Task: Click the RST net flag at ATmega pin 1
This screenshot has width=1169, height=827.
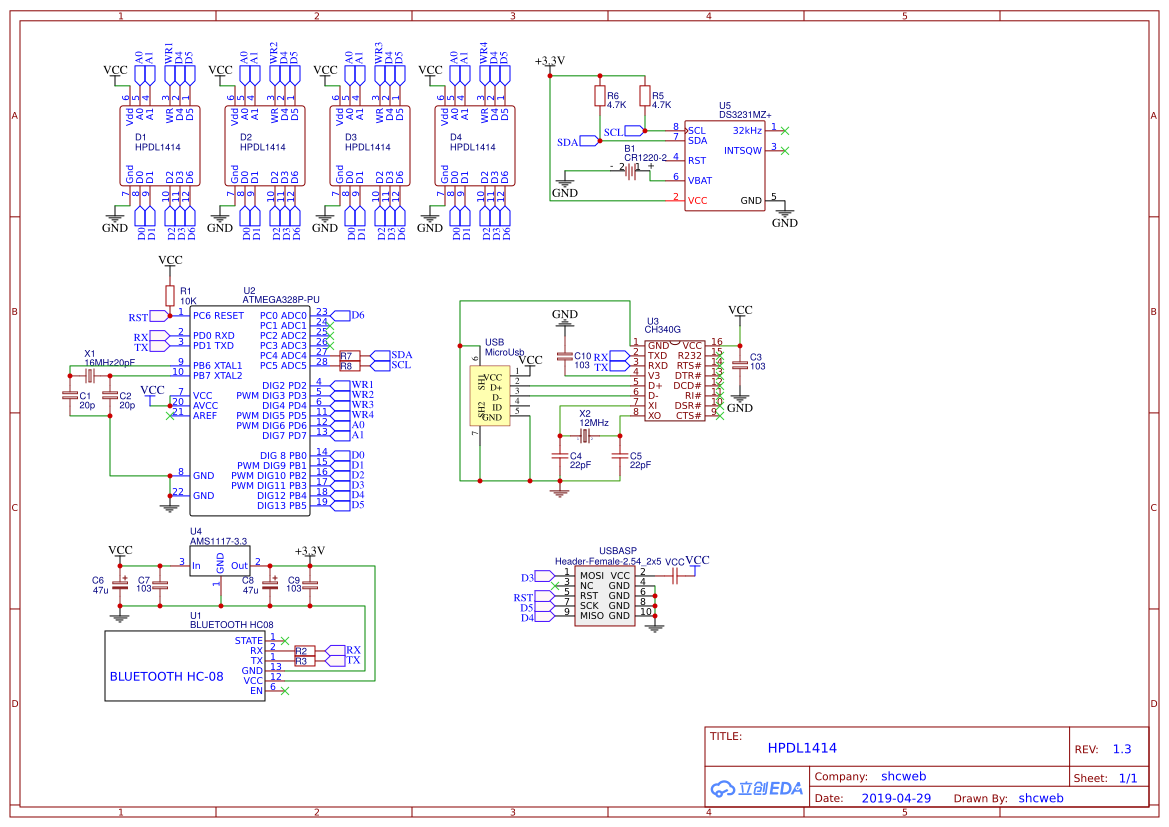Action: pyautogui.click(x=159, y=316)
